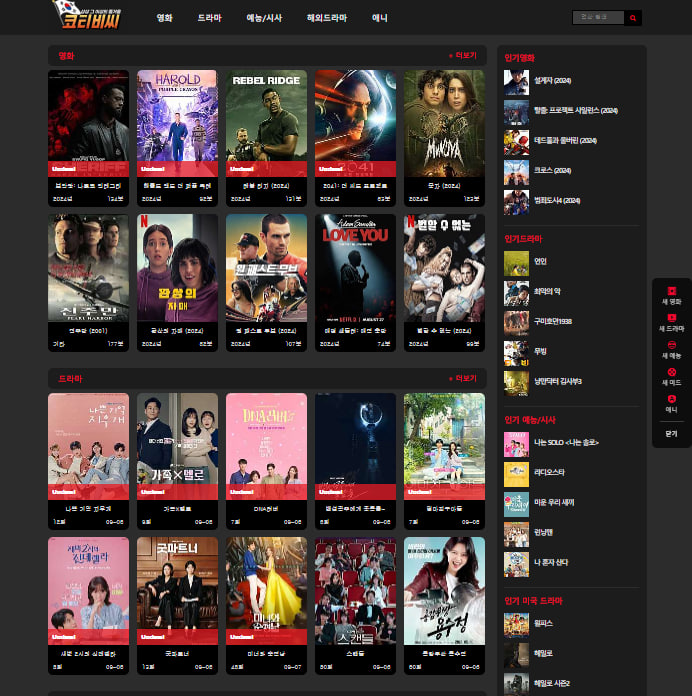Open the 원 패스트 무브 movie poster
Screen dimensions: 692x696
266,268
